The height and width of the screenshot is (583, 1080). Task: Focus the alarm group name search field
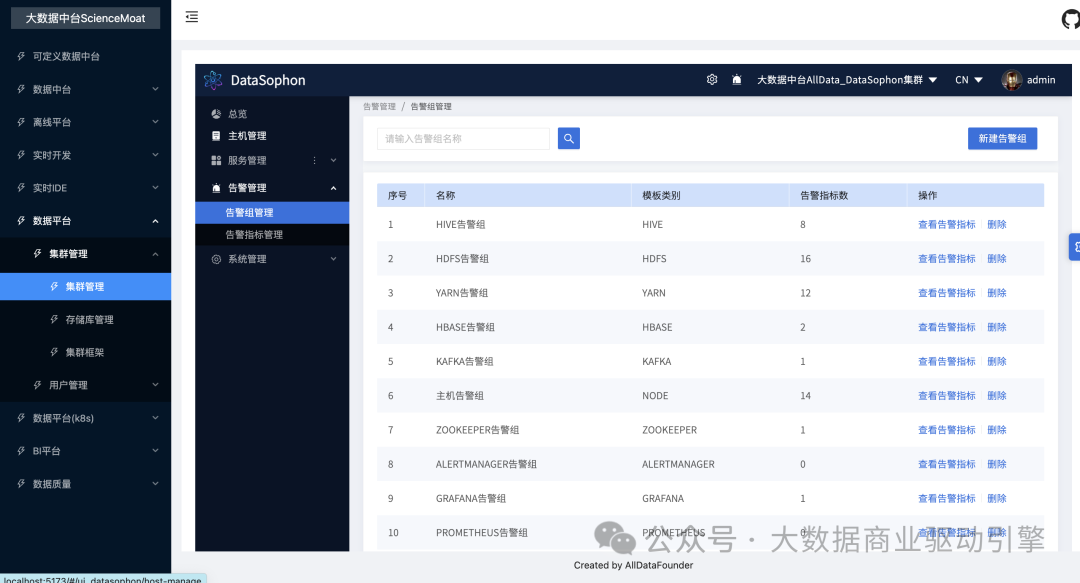463,139
